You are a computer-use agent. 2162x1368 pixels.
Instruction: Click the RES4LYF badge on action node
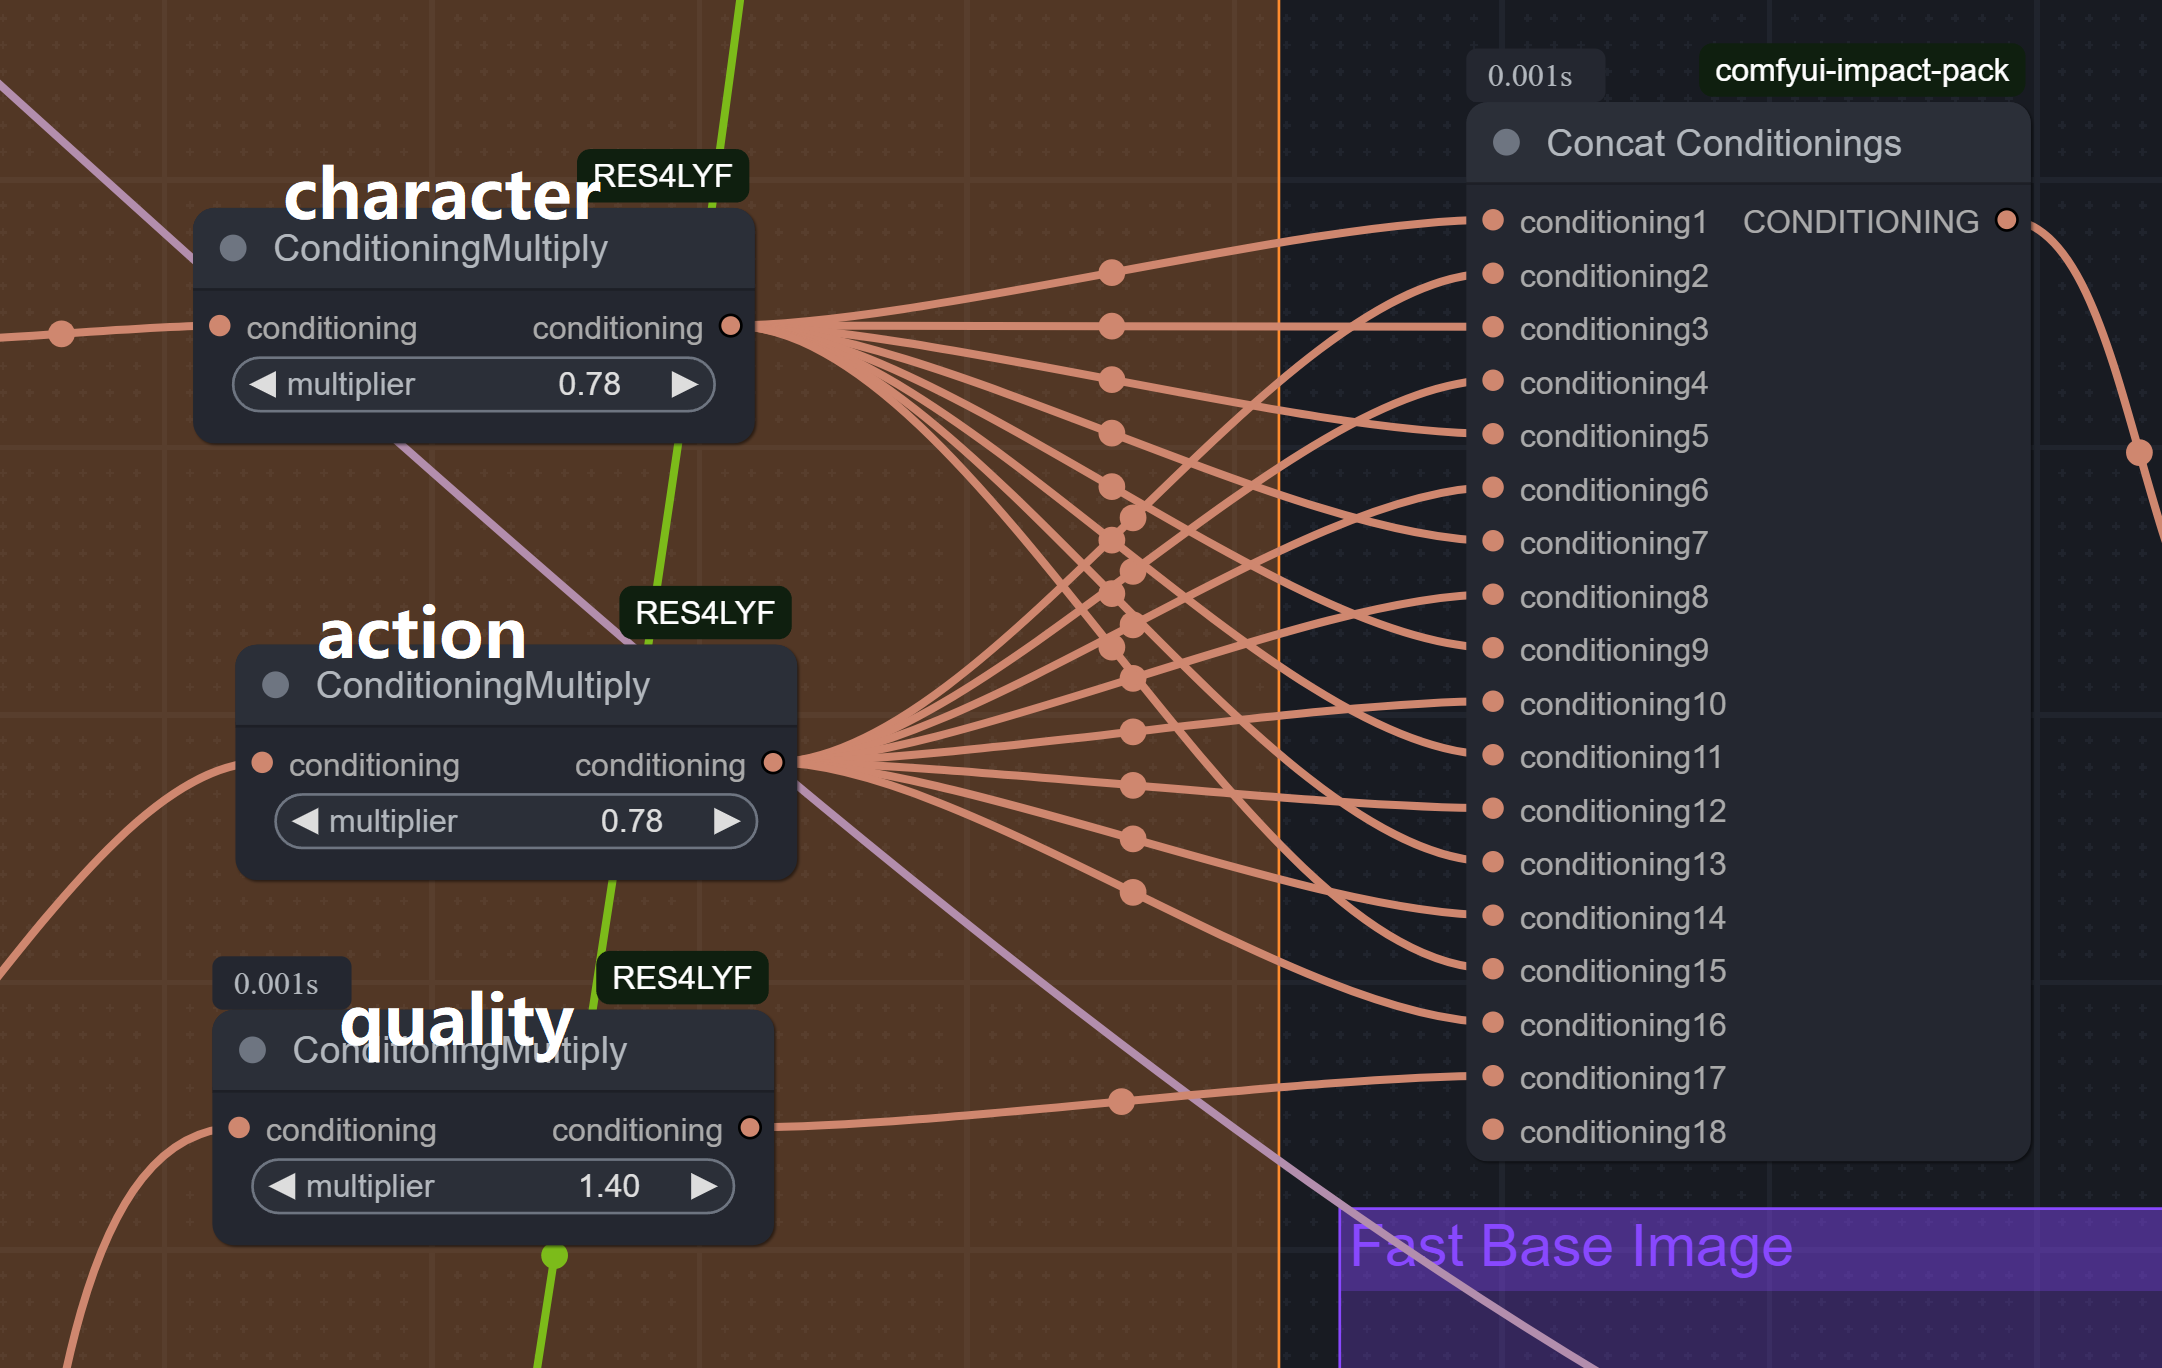(705, 613)
